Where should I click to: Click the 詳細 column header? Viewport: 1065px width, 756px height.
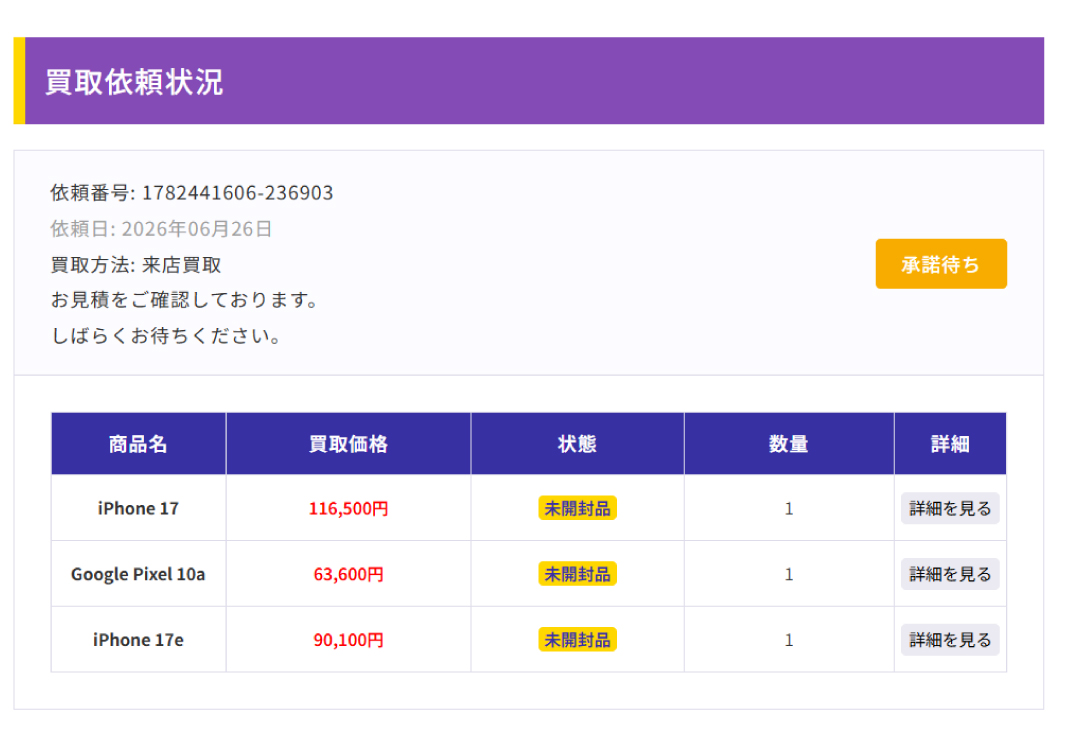950,444
